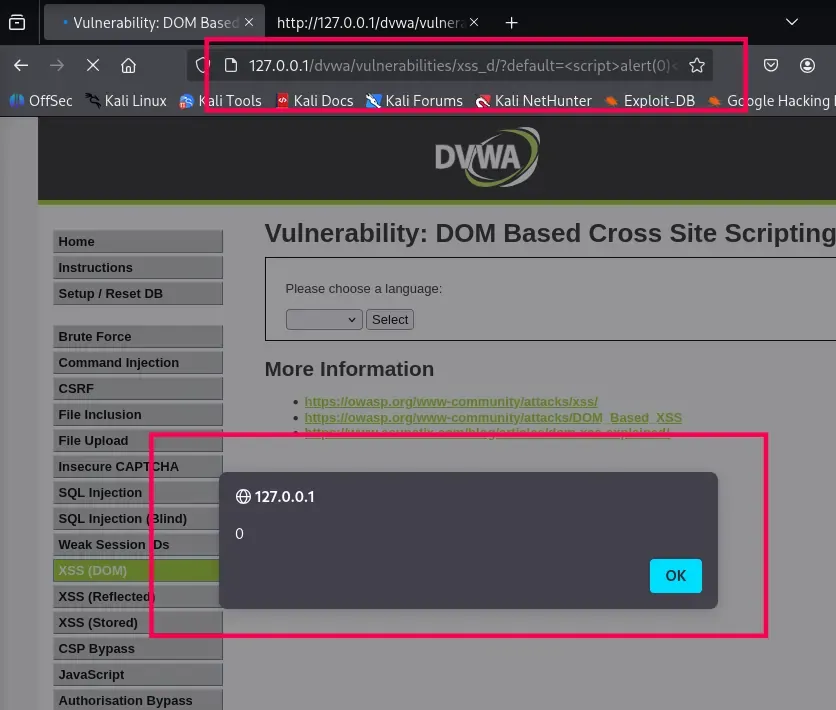Select the XSS (DOM) menu item
This screenshot has height=710, width=836.
(x=136, y=570)
